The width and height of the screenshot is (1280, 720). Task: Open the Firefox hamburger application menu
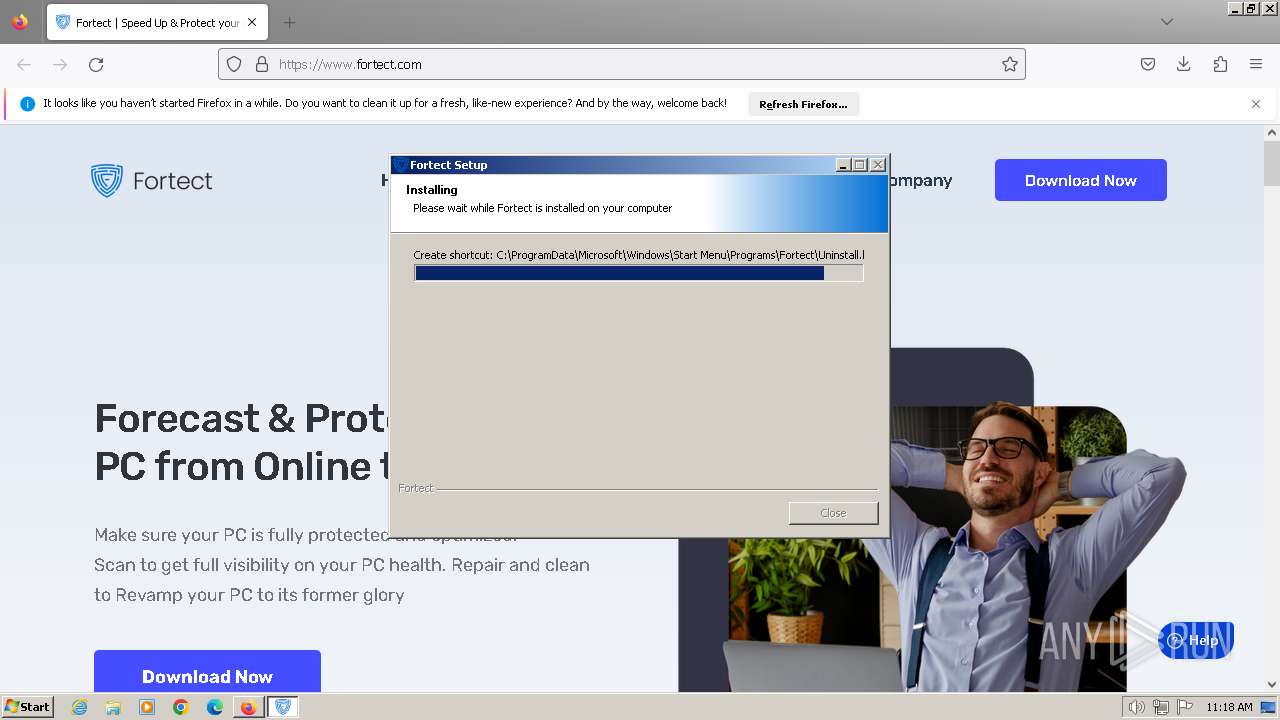click(x=1256, y=64)
